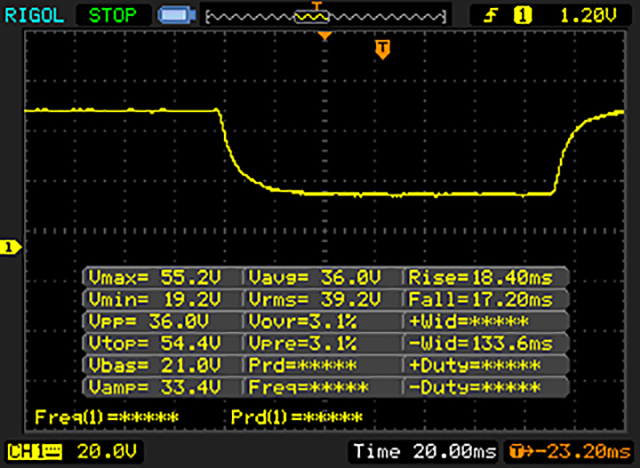
Task: Click the blue memory depth icon
Action: (177, 16)
